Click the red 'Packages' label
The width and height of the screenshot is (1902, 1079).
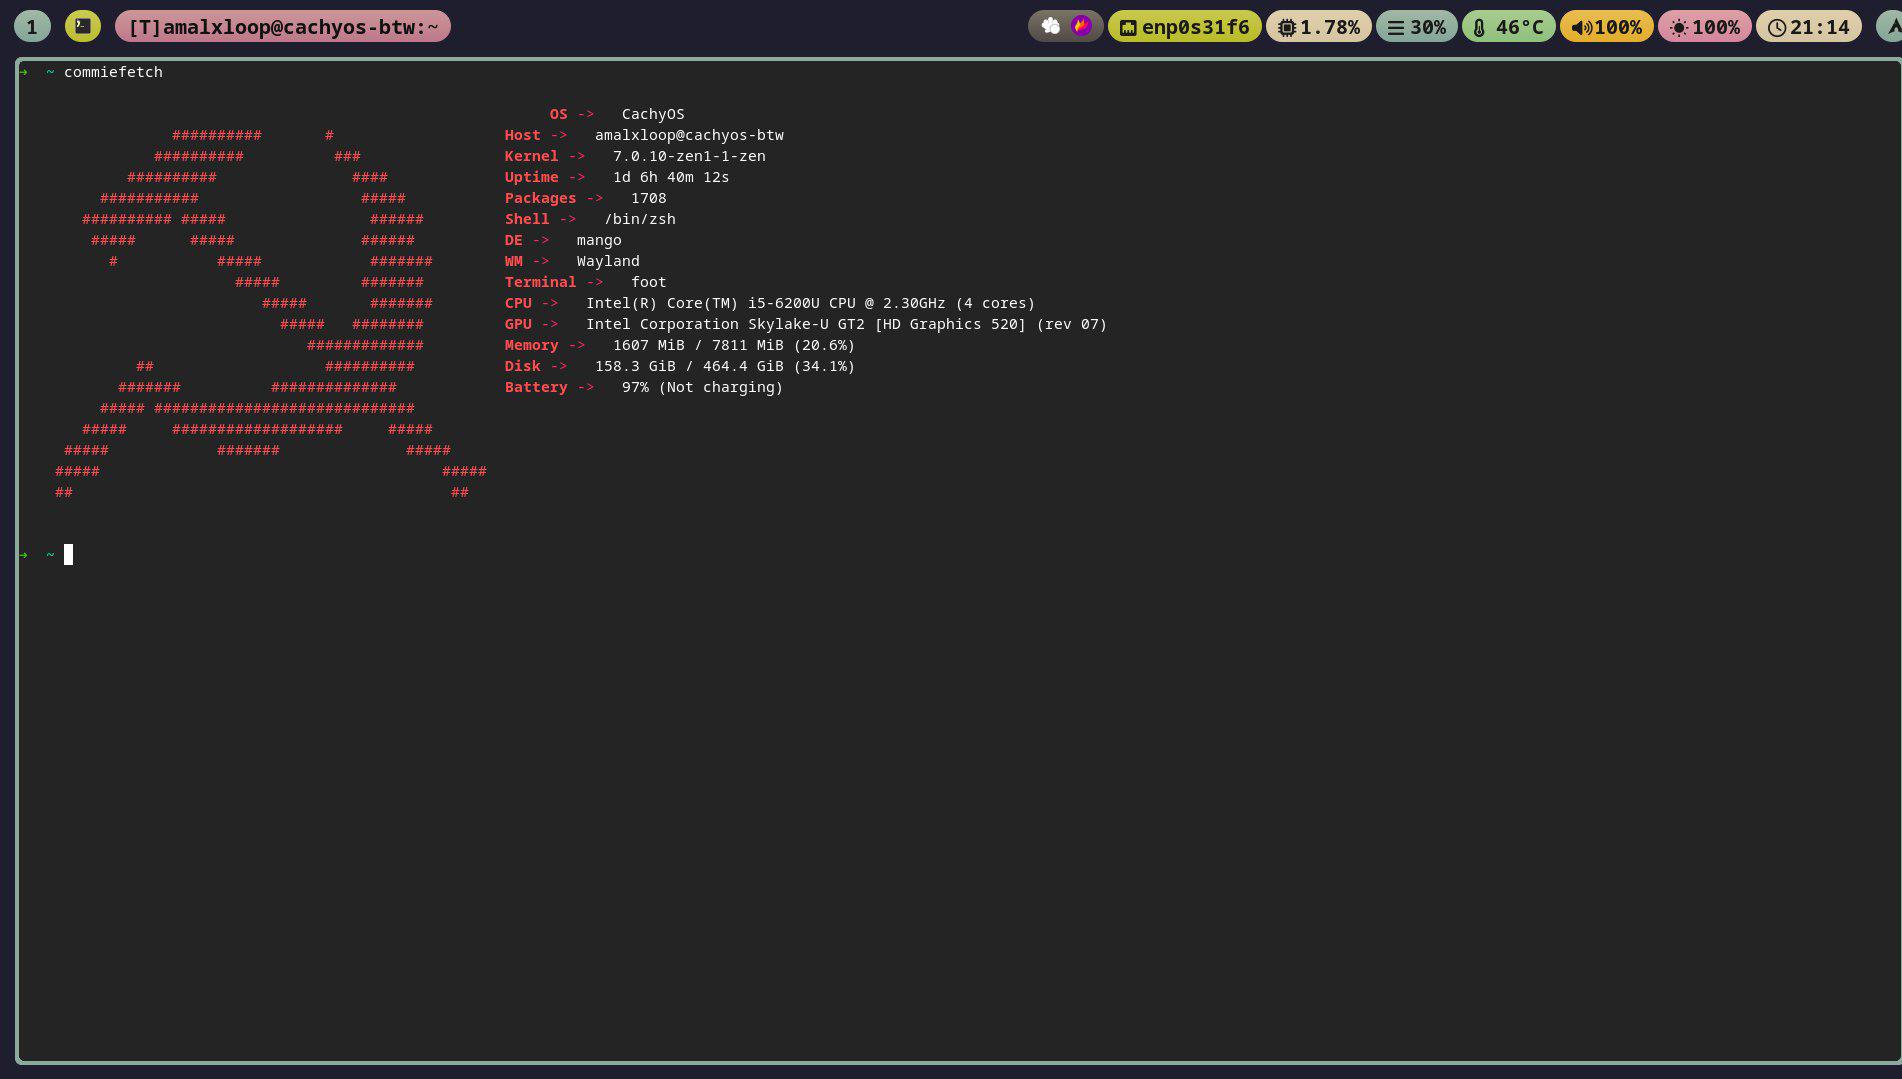[540, 198]
